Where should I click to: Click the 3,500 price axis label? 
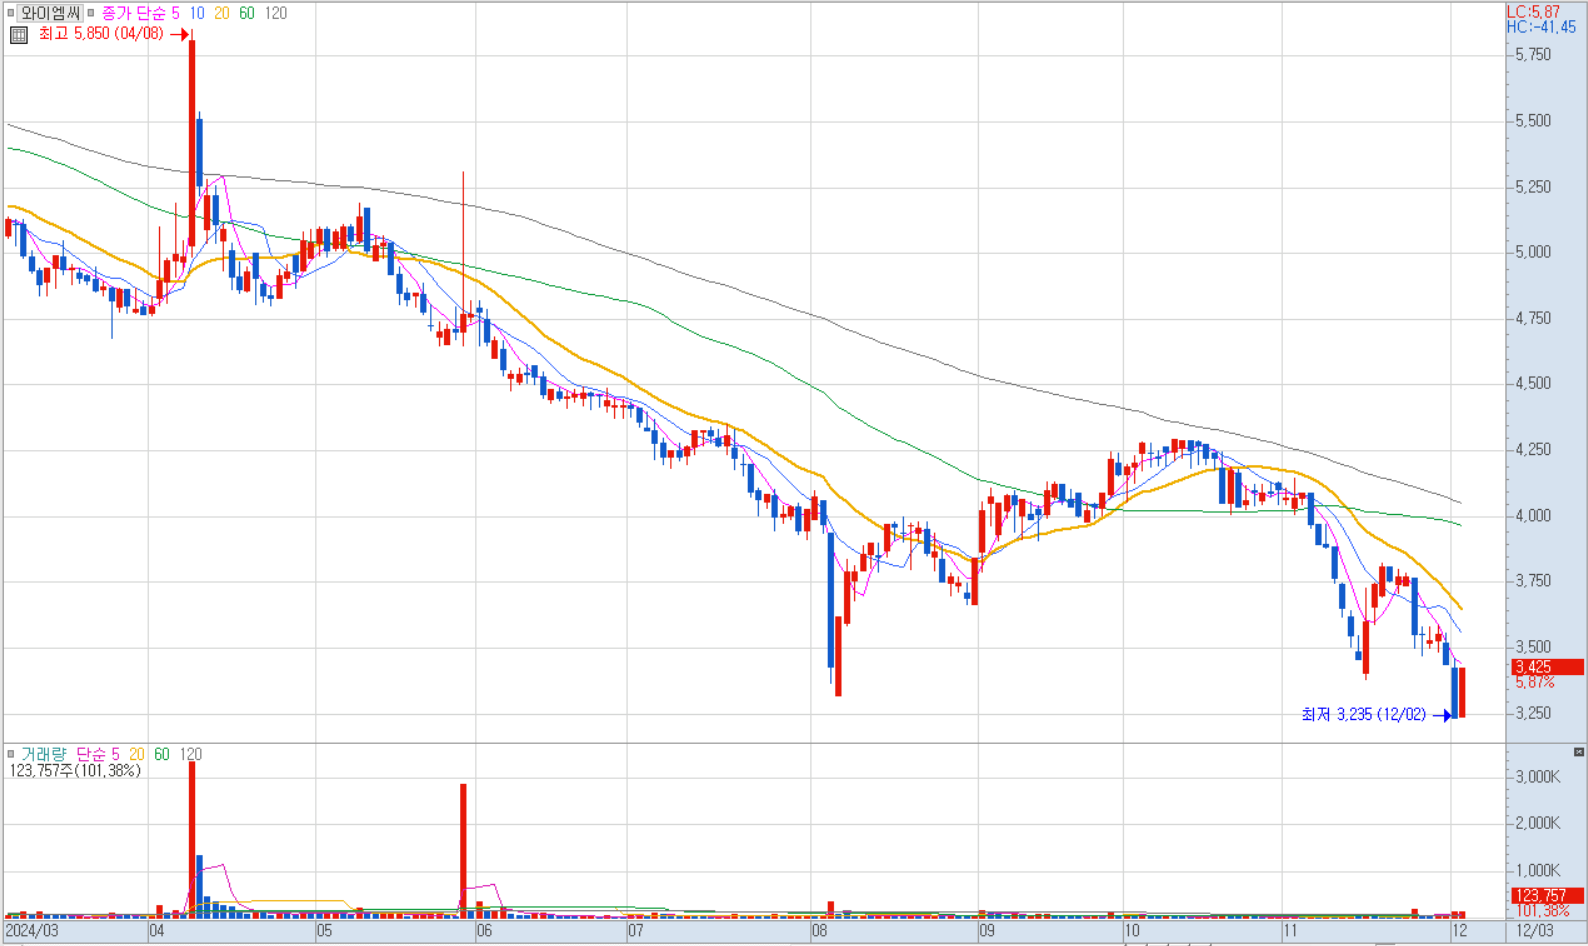[x=1533, y=647]
